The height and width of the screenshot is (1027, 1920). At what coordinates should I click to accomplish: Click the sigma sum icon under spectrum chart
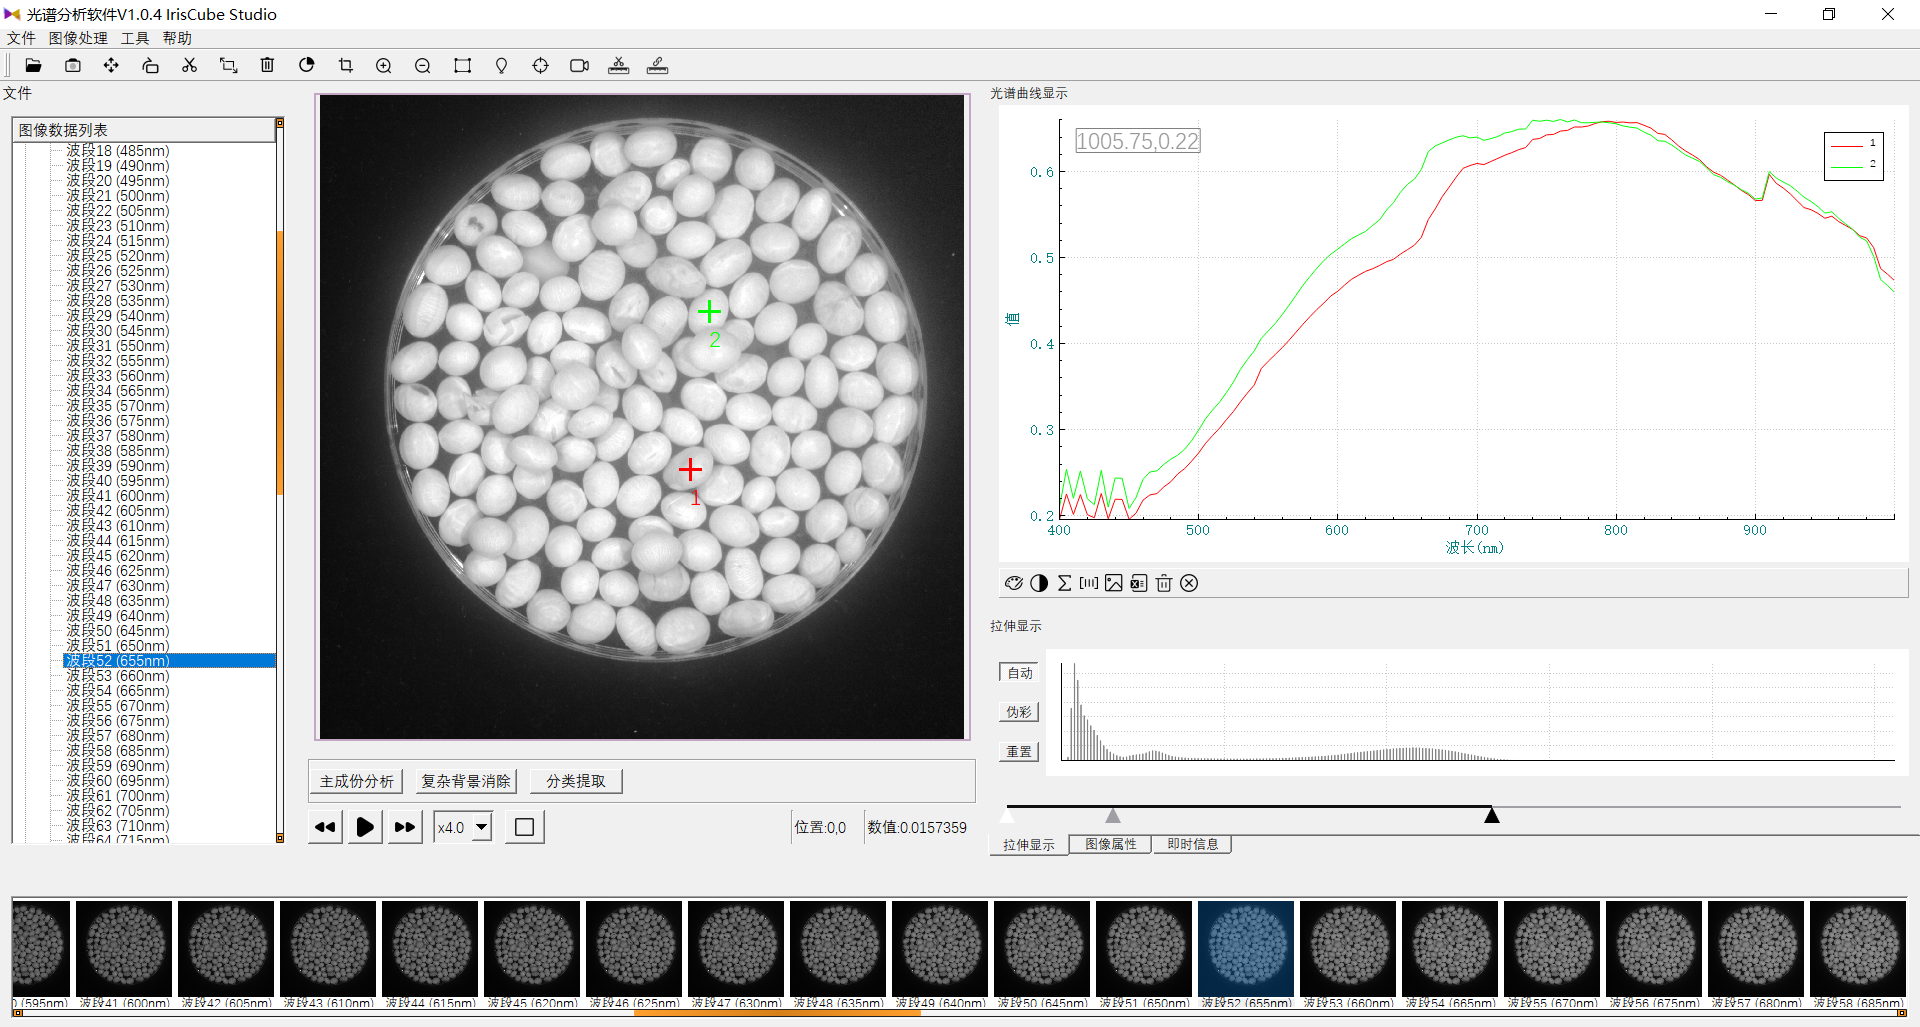(x=1064, y=583)
